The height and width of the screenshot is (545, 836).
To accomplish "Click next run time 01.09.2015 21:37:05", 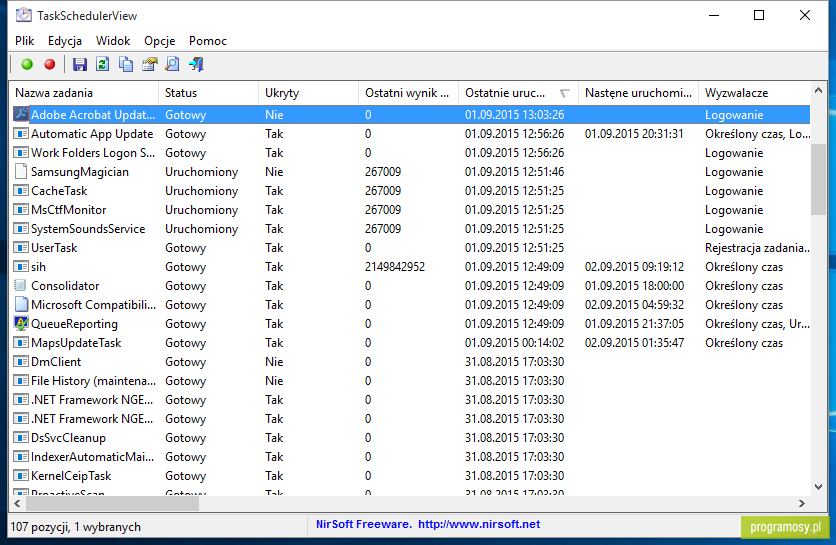I will coord(634,323).
